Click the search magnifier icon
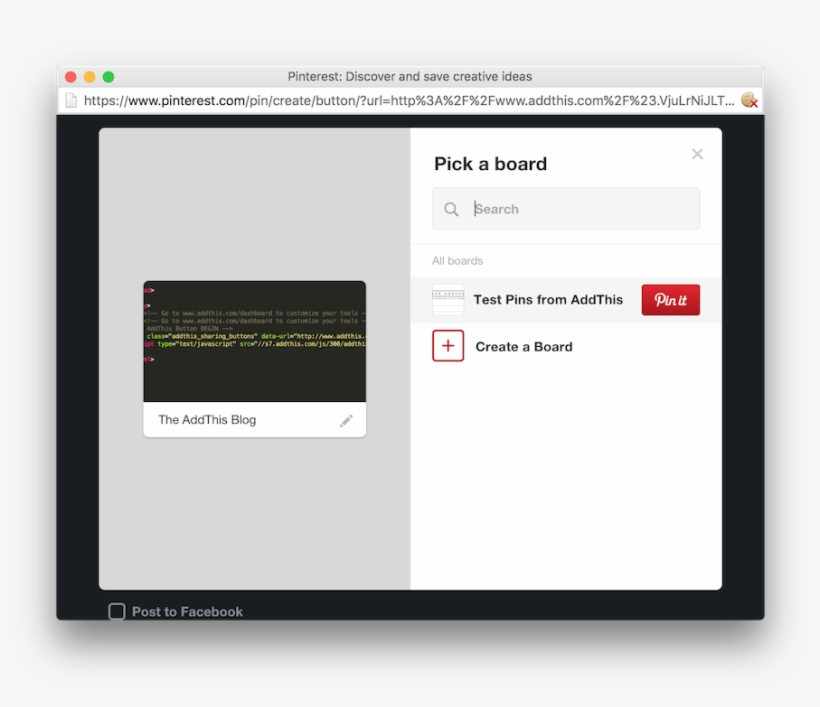Viewport: 820px width, 707px height. [x=451, y=209]
